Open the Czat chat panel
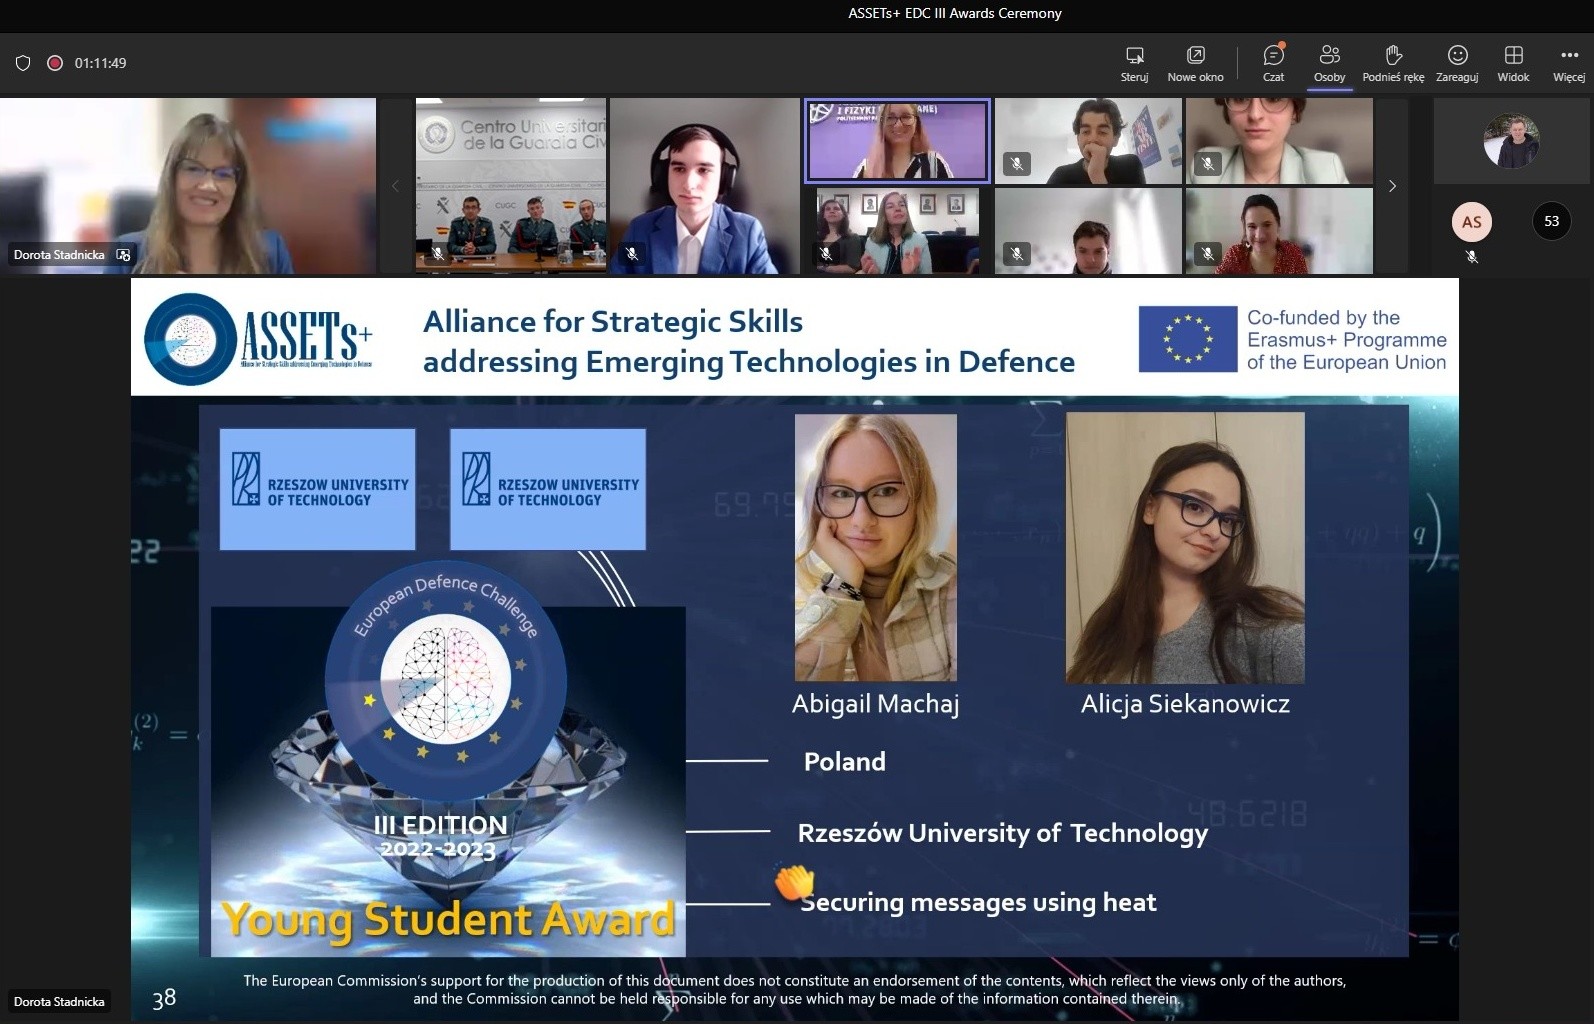This screenshot has height=1024, width=1594. click(x=1273, y=63)
